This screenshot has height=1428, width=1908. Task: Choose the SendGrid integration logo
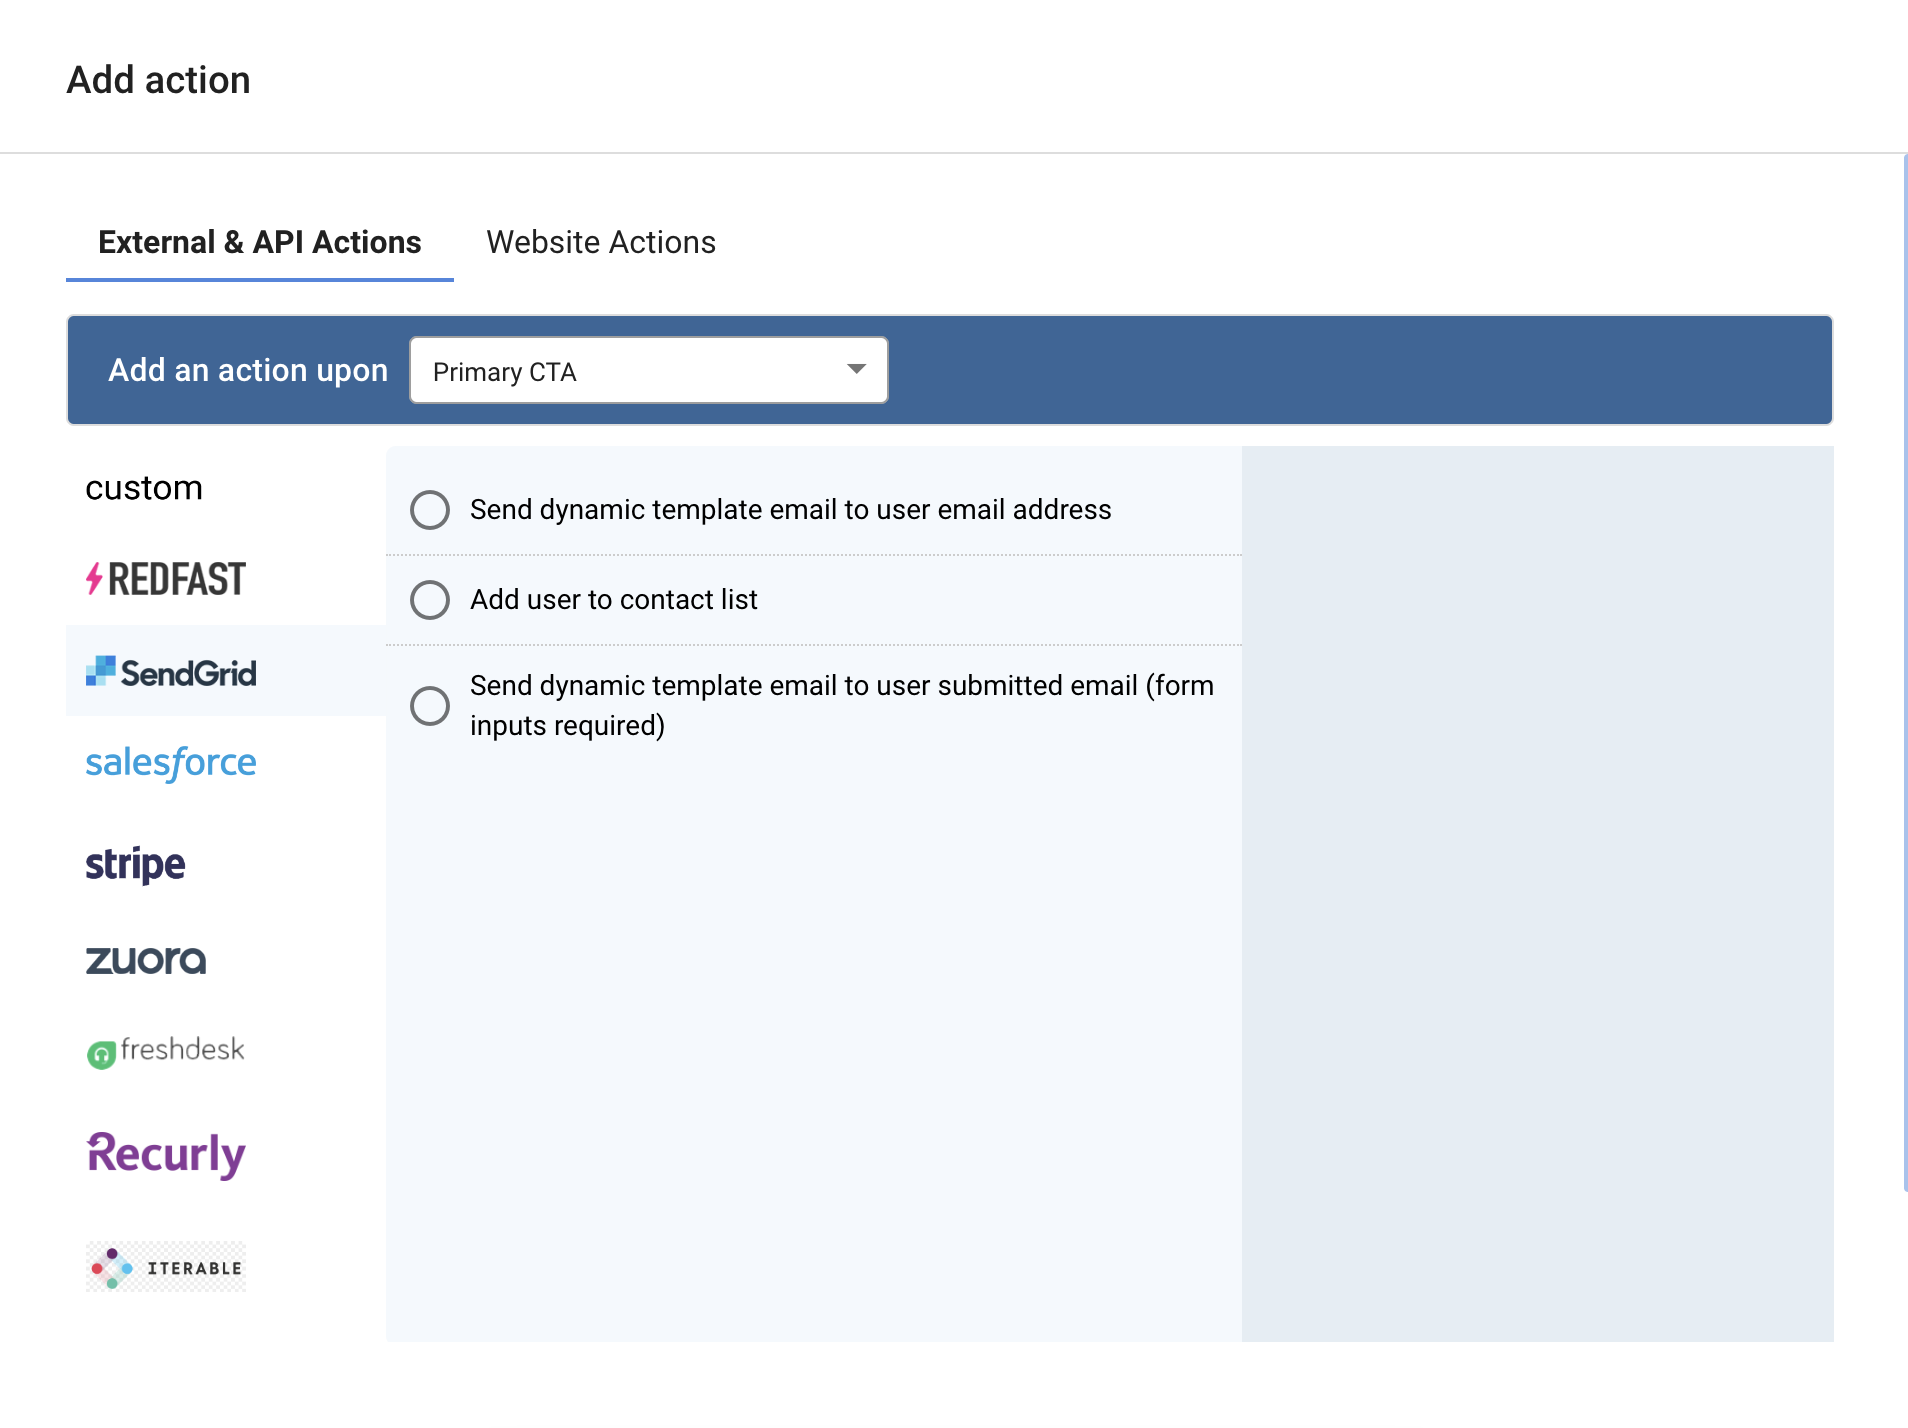(171, 672)
